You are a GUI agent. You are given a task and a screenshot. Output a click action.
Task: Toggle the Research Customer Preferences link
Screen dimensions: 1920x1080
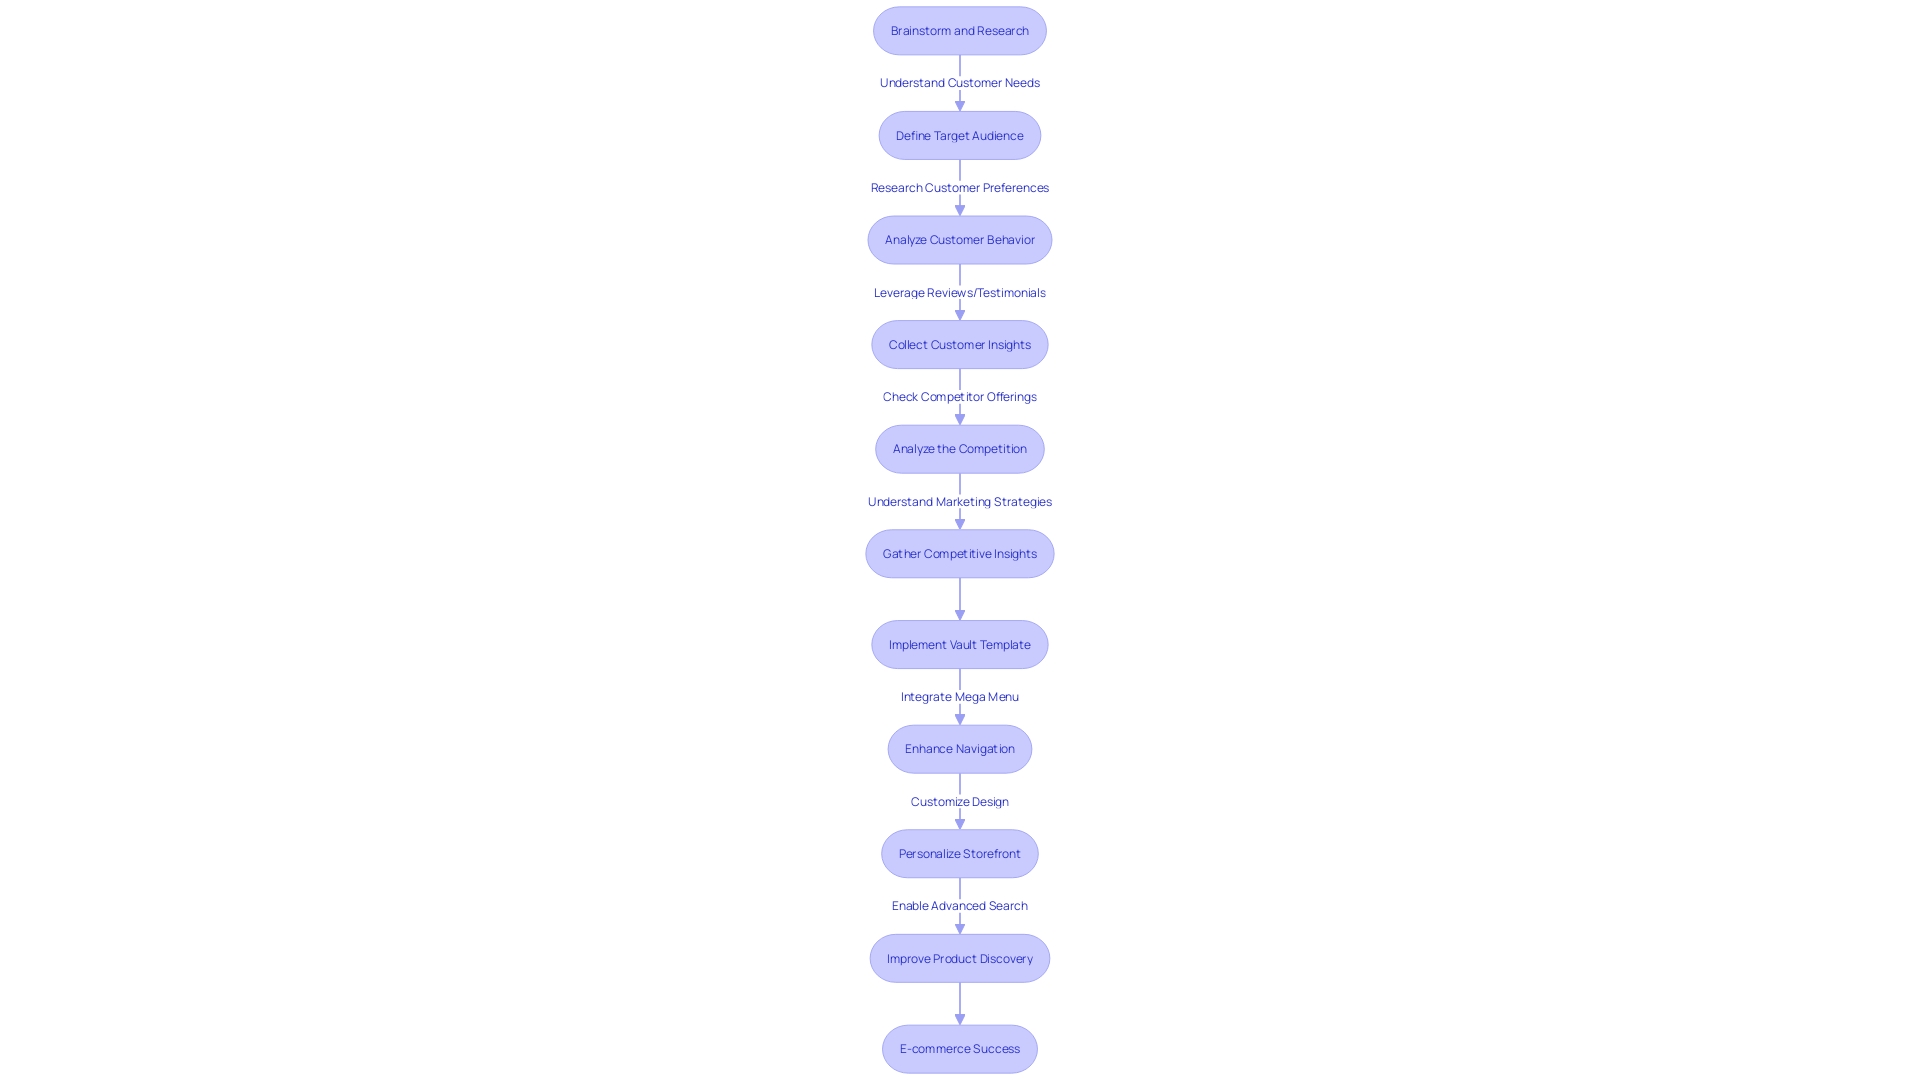[x=959, y=186]
